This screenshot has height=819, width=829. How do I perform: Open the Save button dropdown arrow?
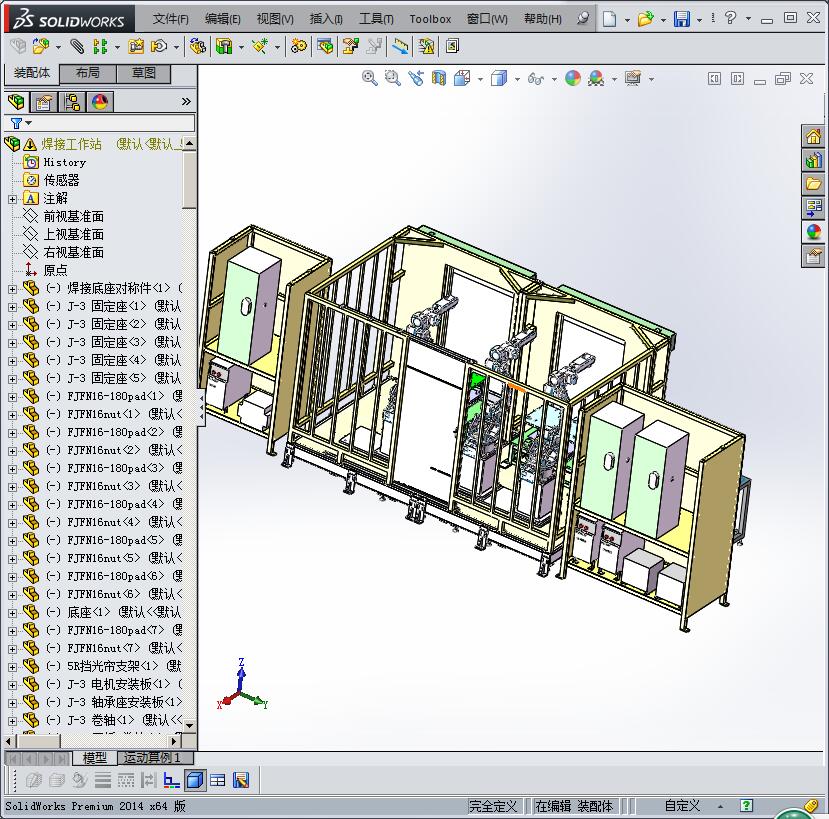pyautogui.click(x=699, y=20)
